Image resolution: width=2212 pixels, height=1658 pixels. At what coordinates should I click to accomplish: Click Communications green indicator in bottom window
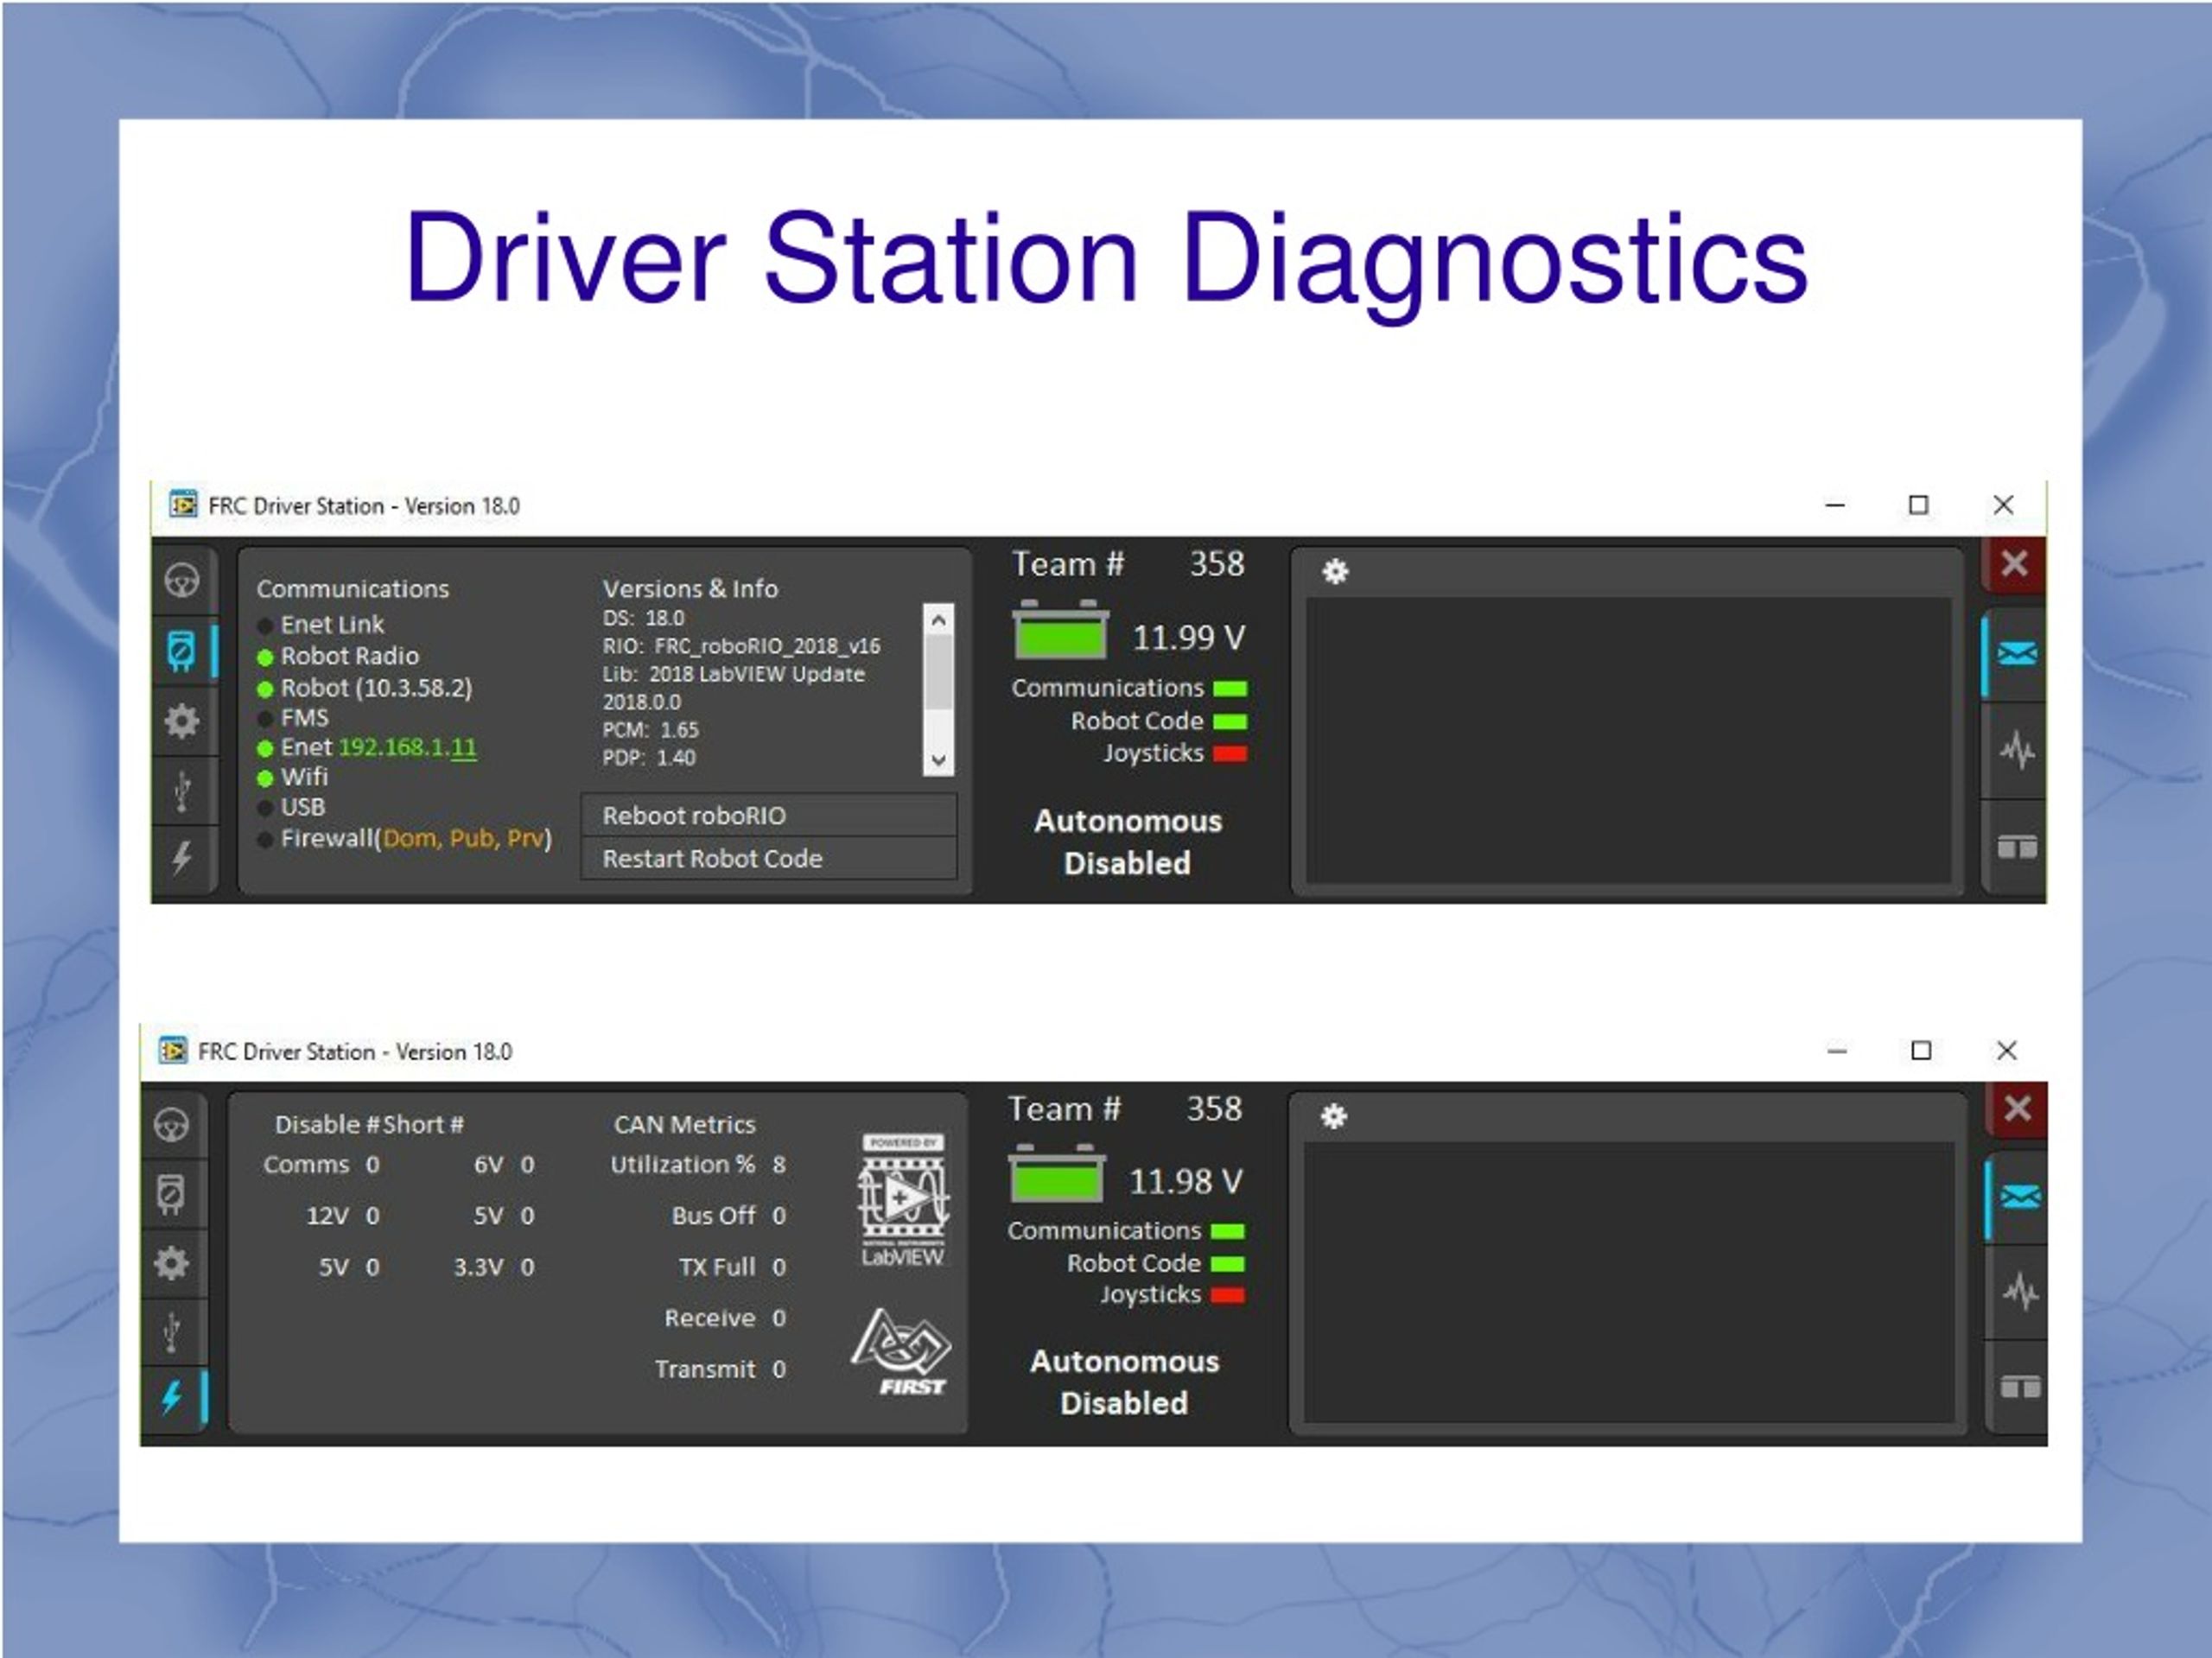1227,1231
